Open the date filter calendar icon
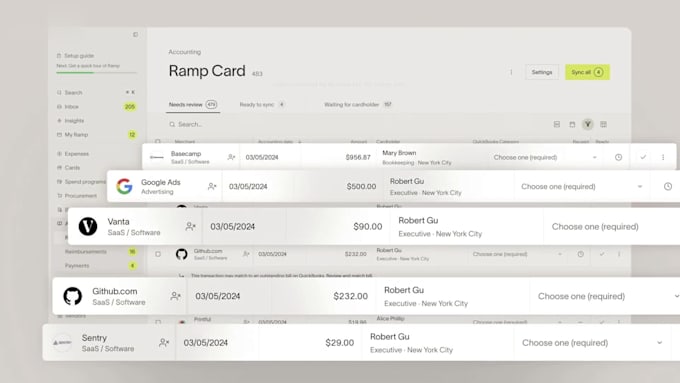This screenshot has width=680, height=383. 572,124
